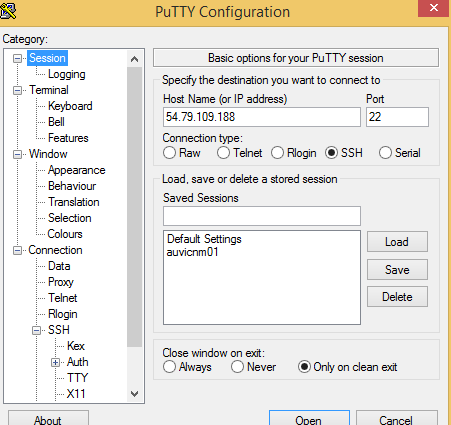
Task: Click the category tree scroll down arrow
Action: 134,394
